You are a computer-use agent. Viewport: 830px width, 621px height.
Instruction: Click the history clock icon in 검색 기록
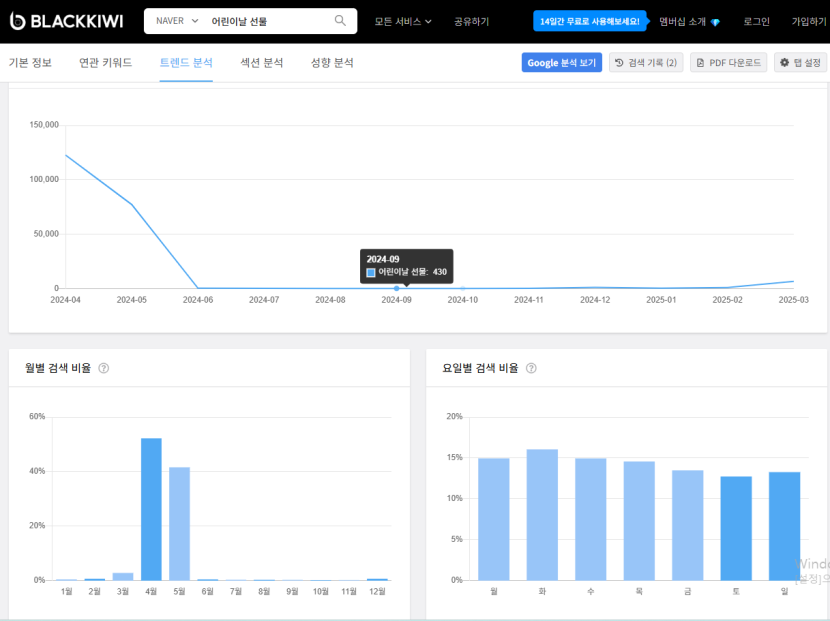click(619, 62)
